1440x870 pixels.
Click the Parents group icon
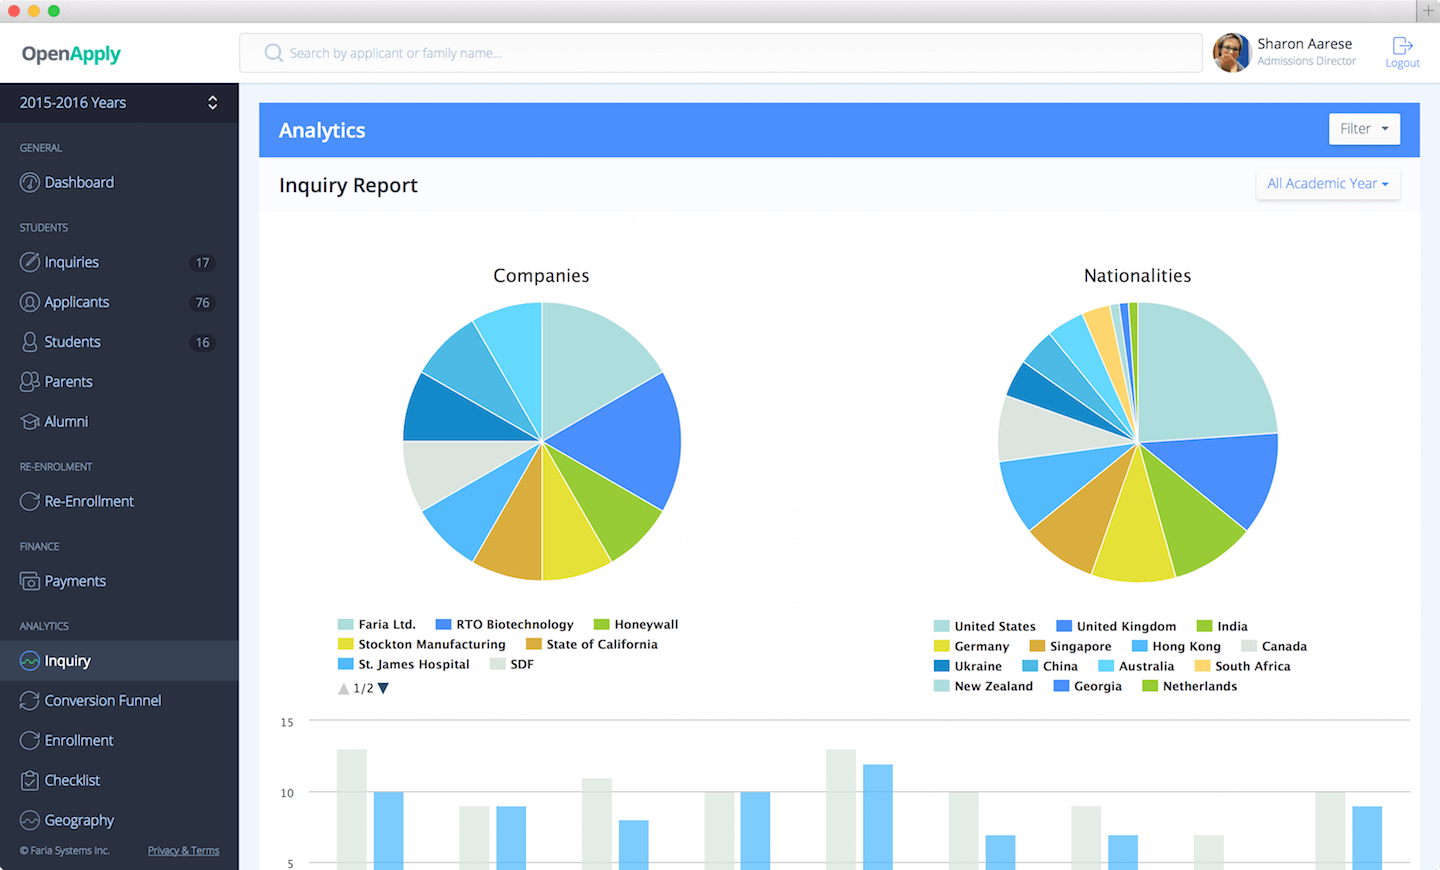tap(30, 382)
